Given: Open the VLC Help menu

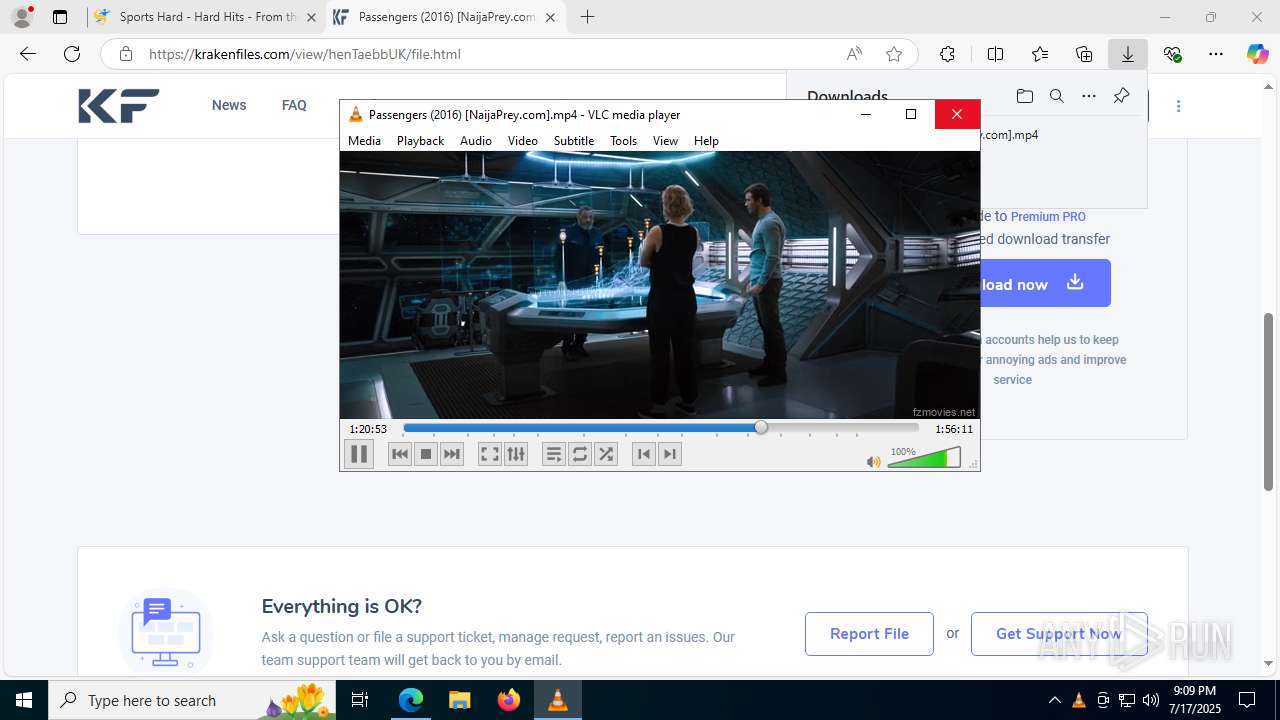Looking at the screenshot, I should (x=706, y=141).
